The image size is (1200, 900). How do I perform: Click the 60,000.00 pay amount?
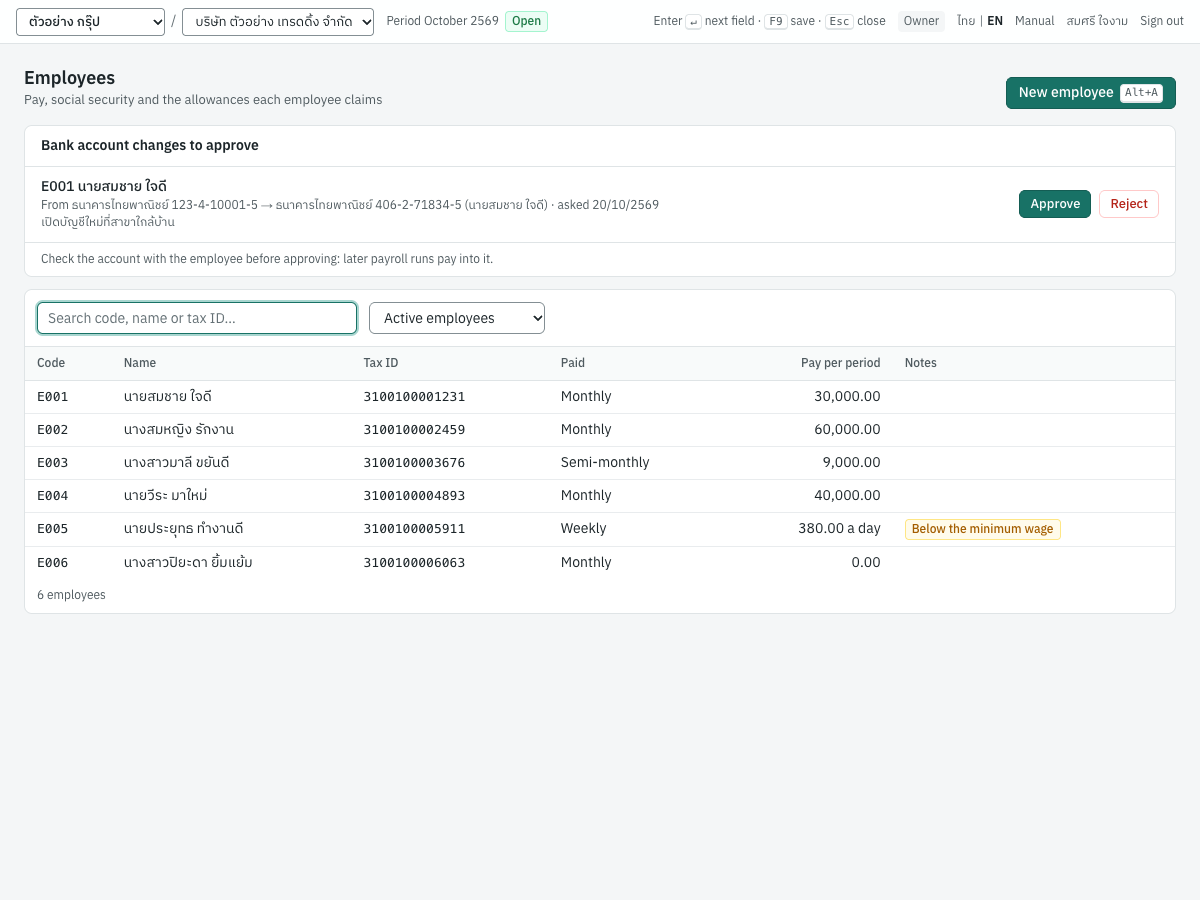point(847,430)
